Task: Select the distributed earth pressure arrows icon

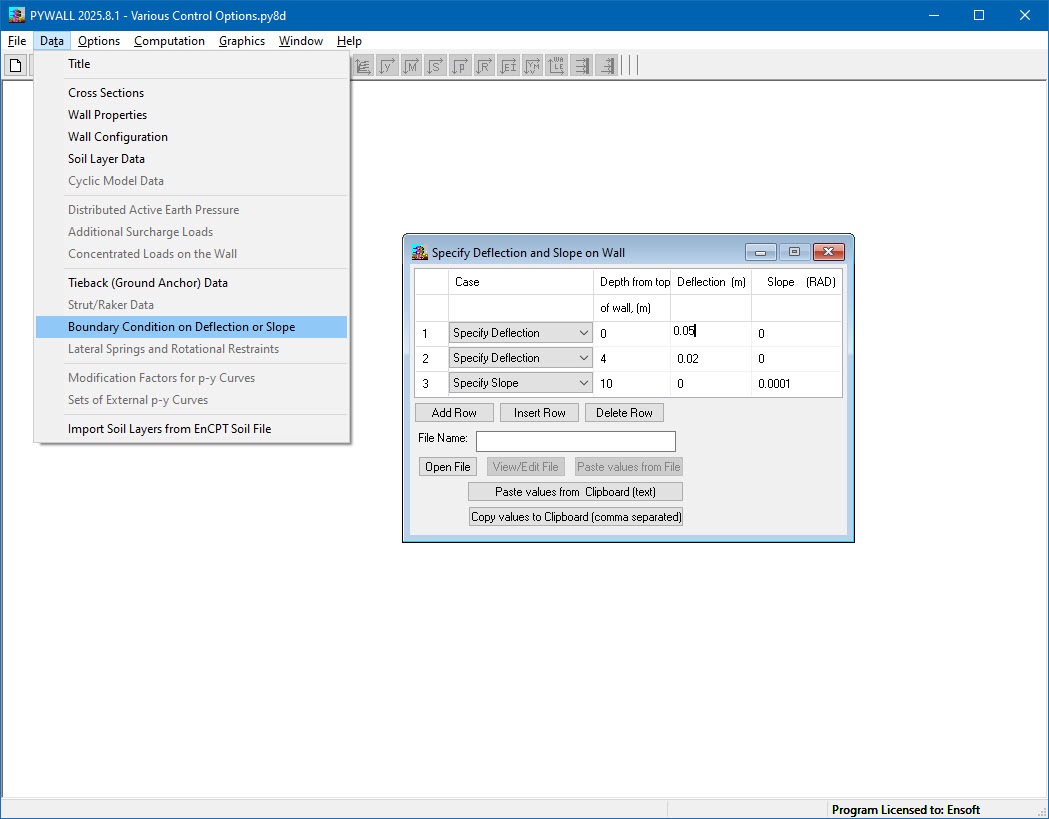Action: coord(581,65)
